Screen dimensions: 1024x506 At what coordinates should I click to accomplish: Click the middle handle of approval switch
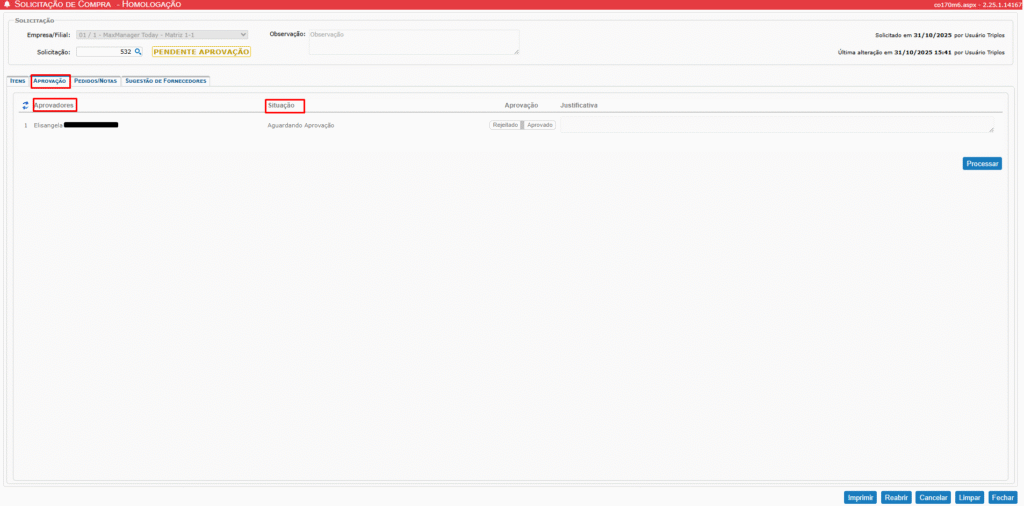pos(522,125)
